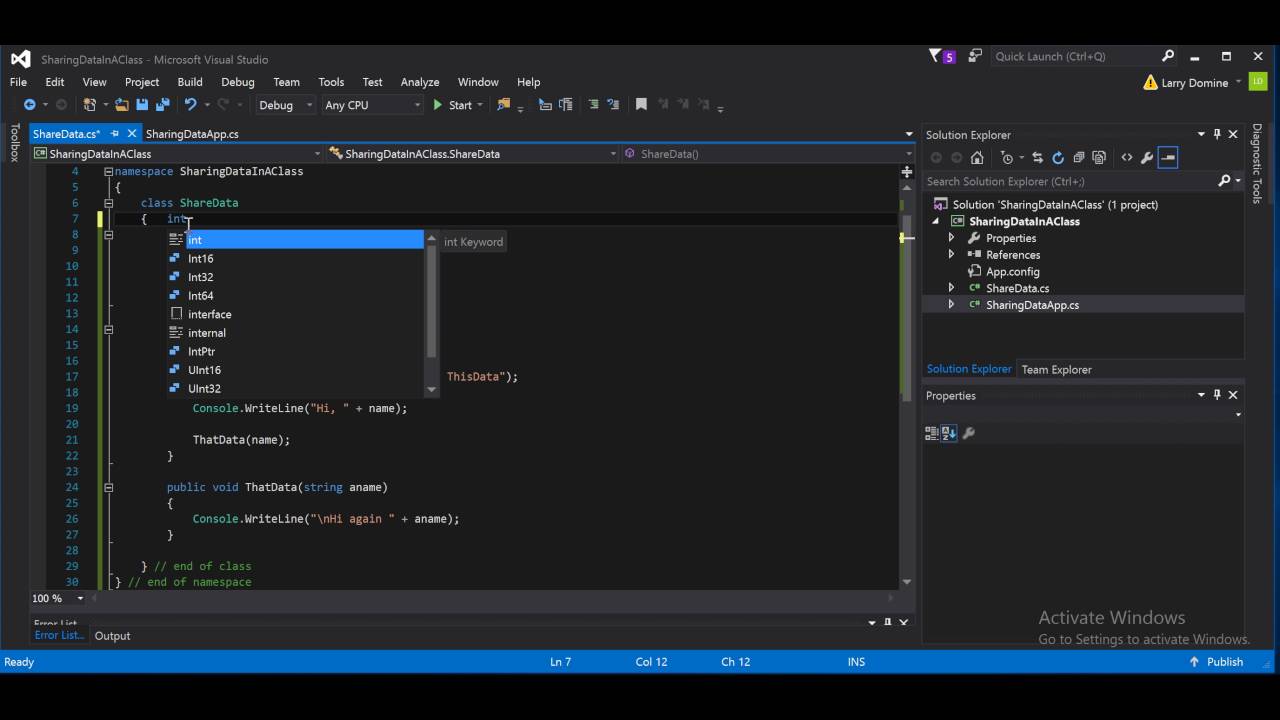Expand the References node in Solution Explorer
The width and height of the screenshot is (1280, 720).
pyautogui.click(x=951, y=255)
